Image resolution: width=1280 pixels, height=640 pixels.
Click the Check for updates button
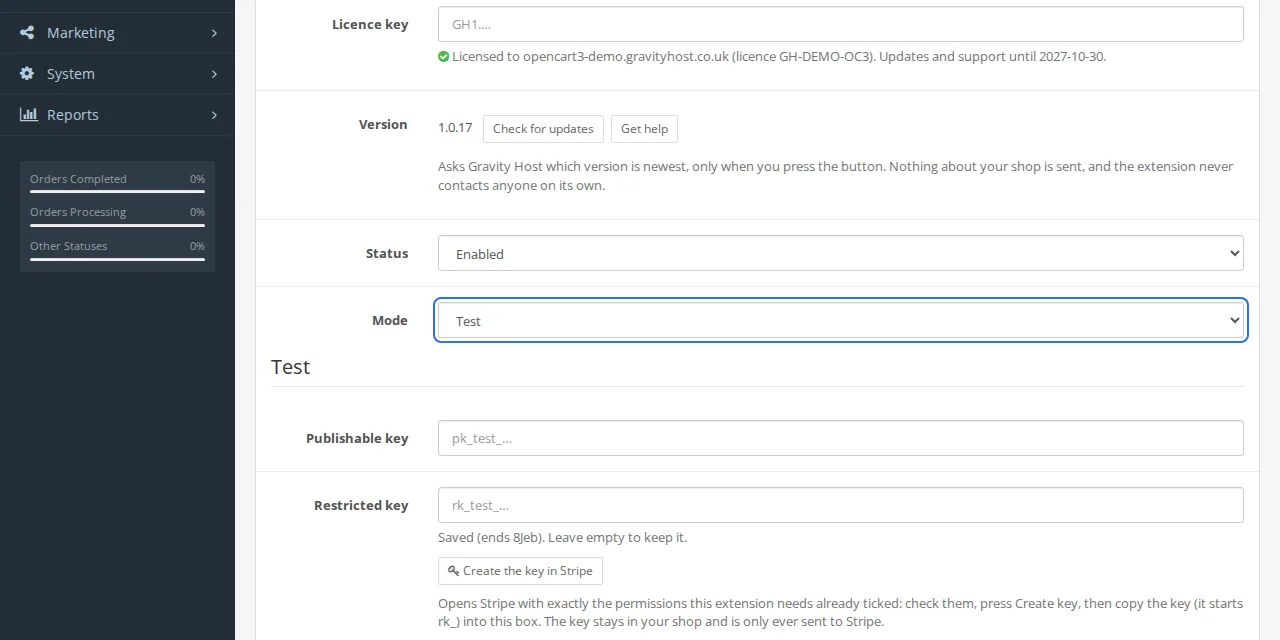point(543,129)
